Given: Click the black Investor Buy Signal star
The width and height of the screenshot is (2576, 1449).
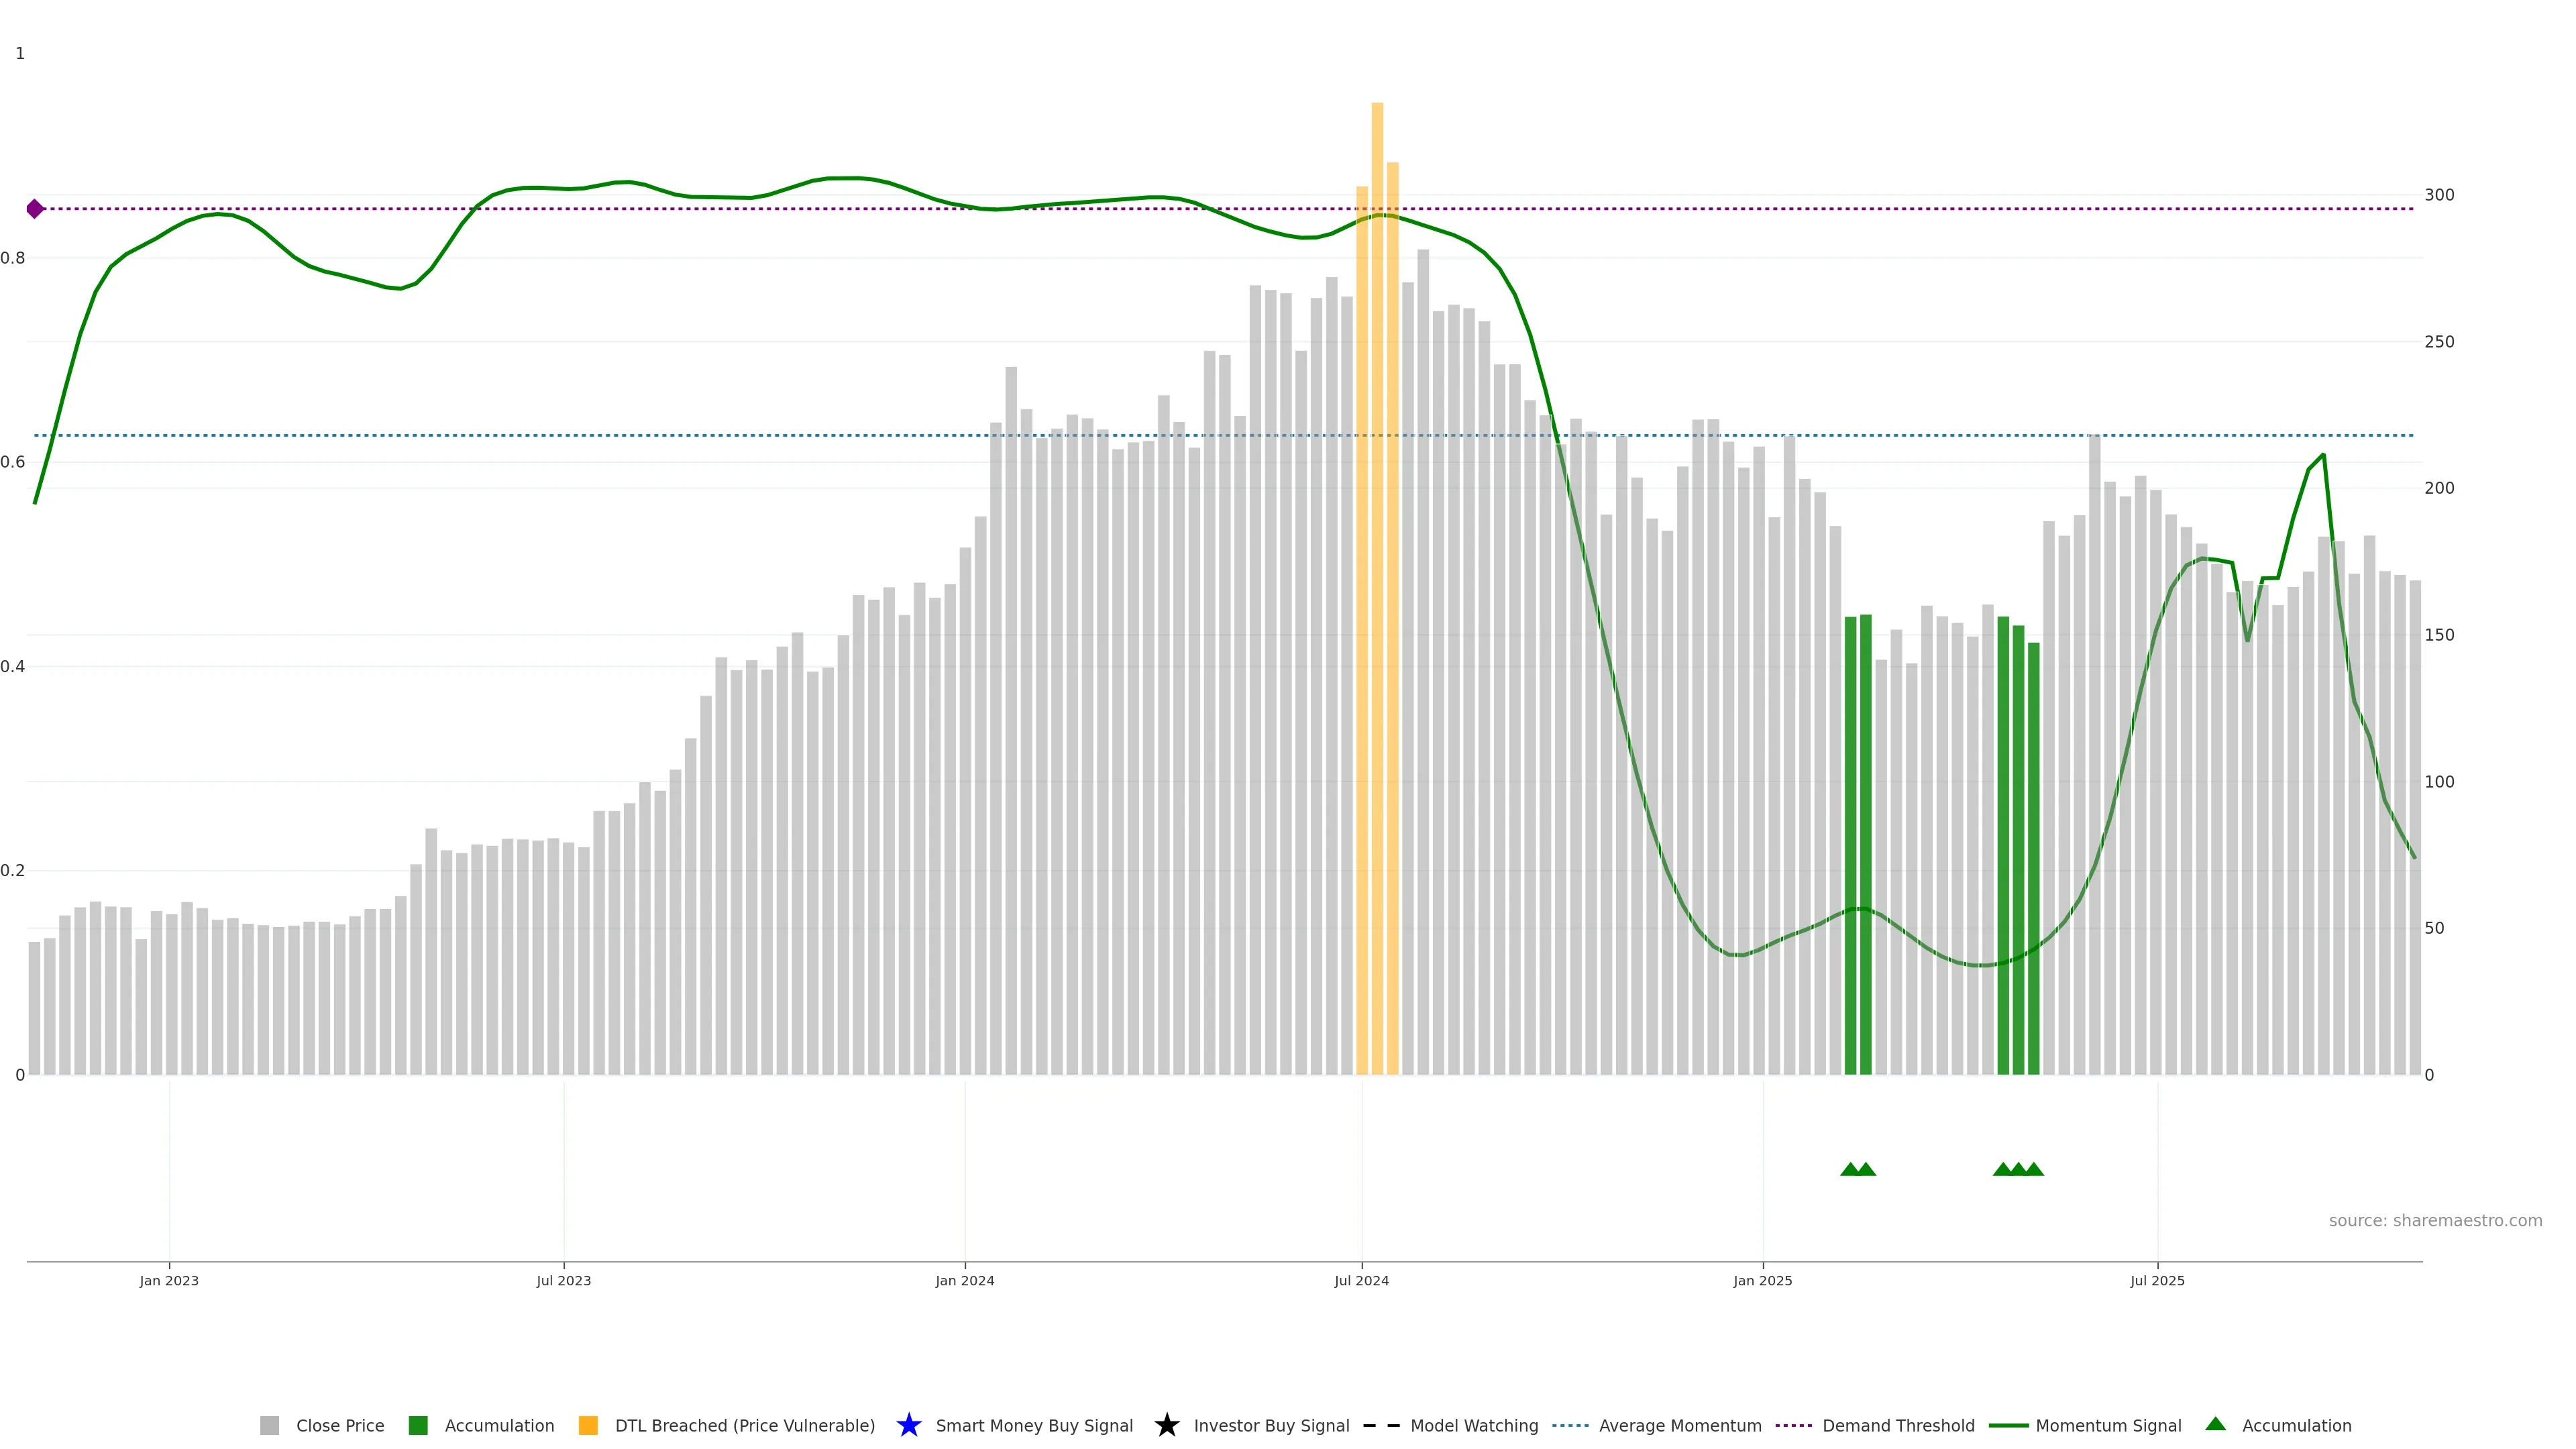Looking at the screenshot, I should [x=1166, y=1425].
